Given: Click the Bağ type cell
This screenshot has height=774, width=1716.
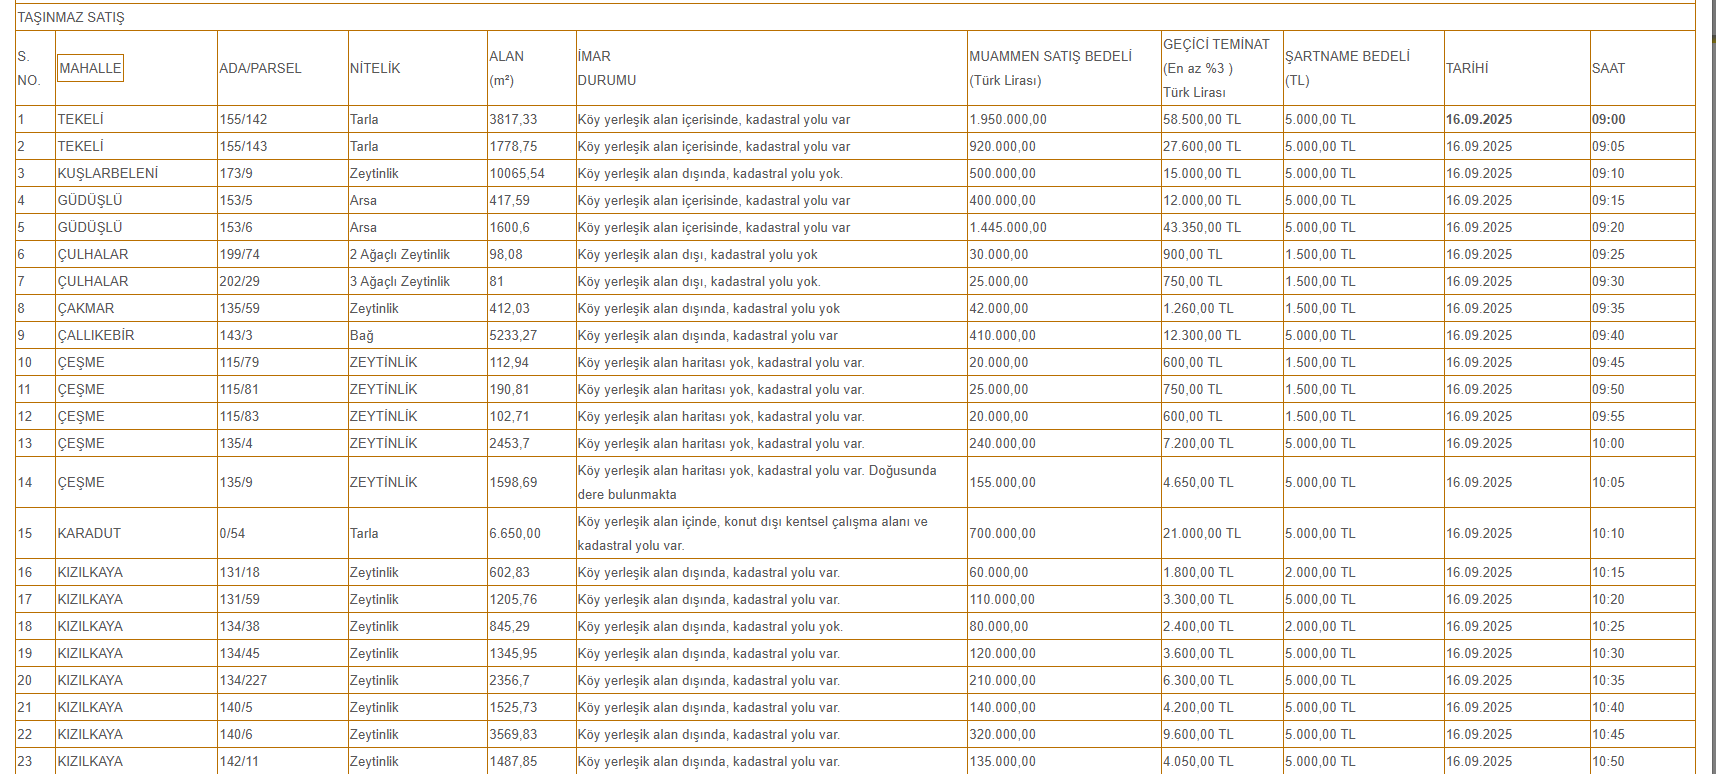Looking at the screenshot, I should click(x=361, y=335).
